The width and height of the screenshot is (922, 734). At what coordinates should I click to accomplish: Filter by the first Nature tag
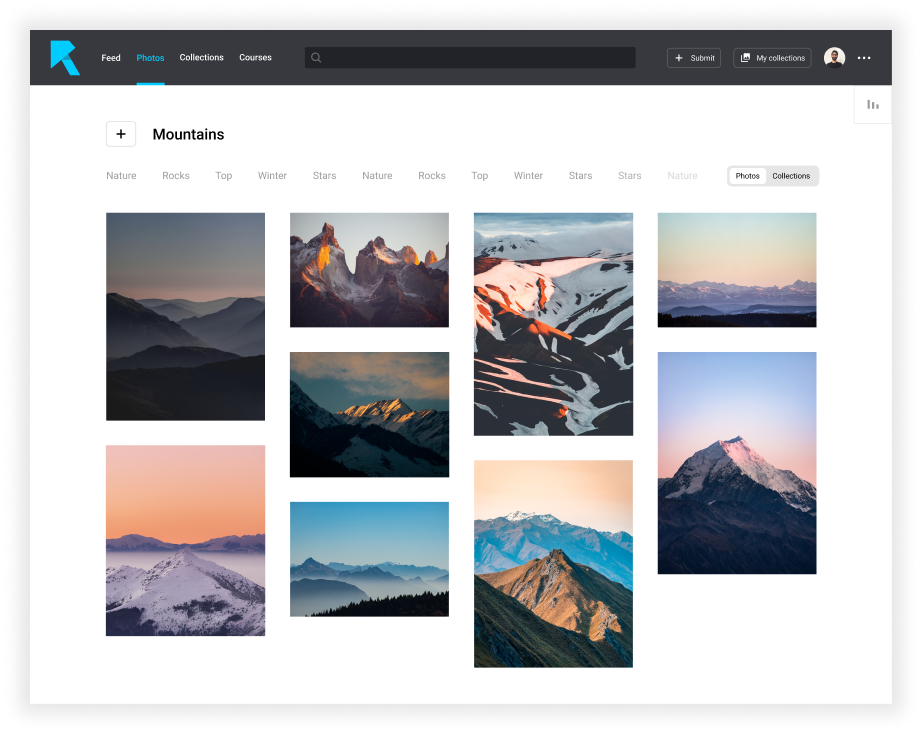(121, 176)
